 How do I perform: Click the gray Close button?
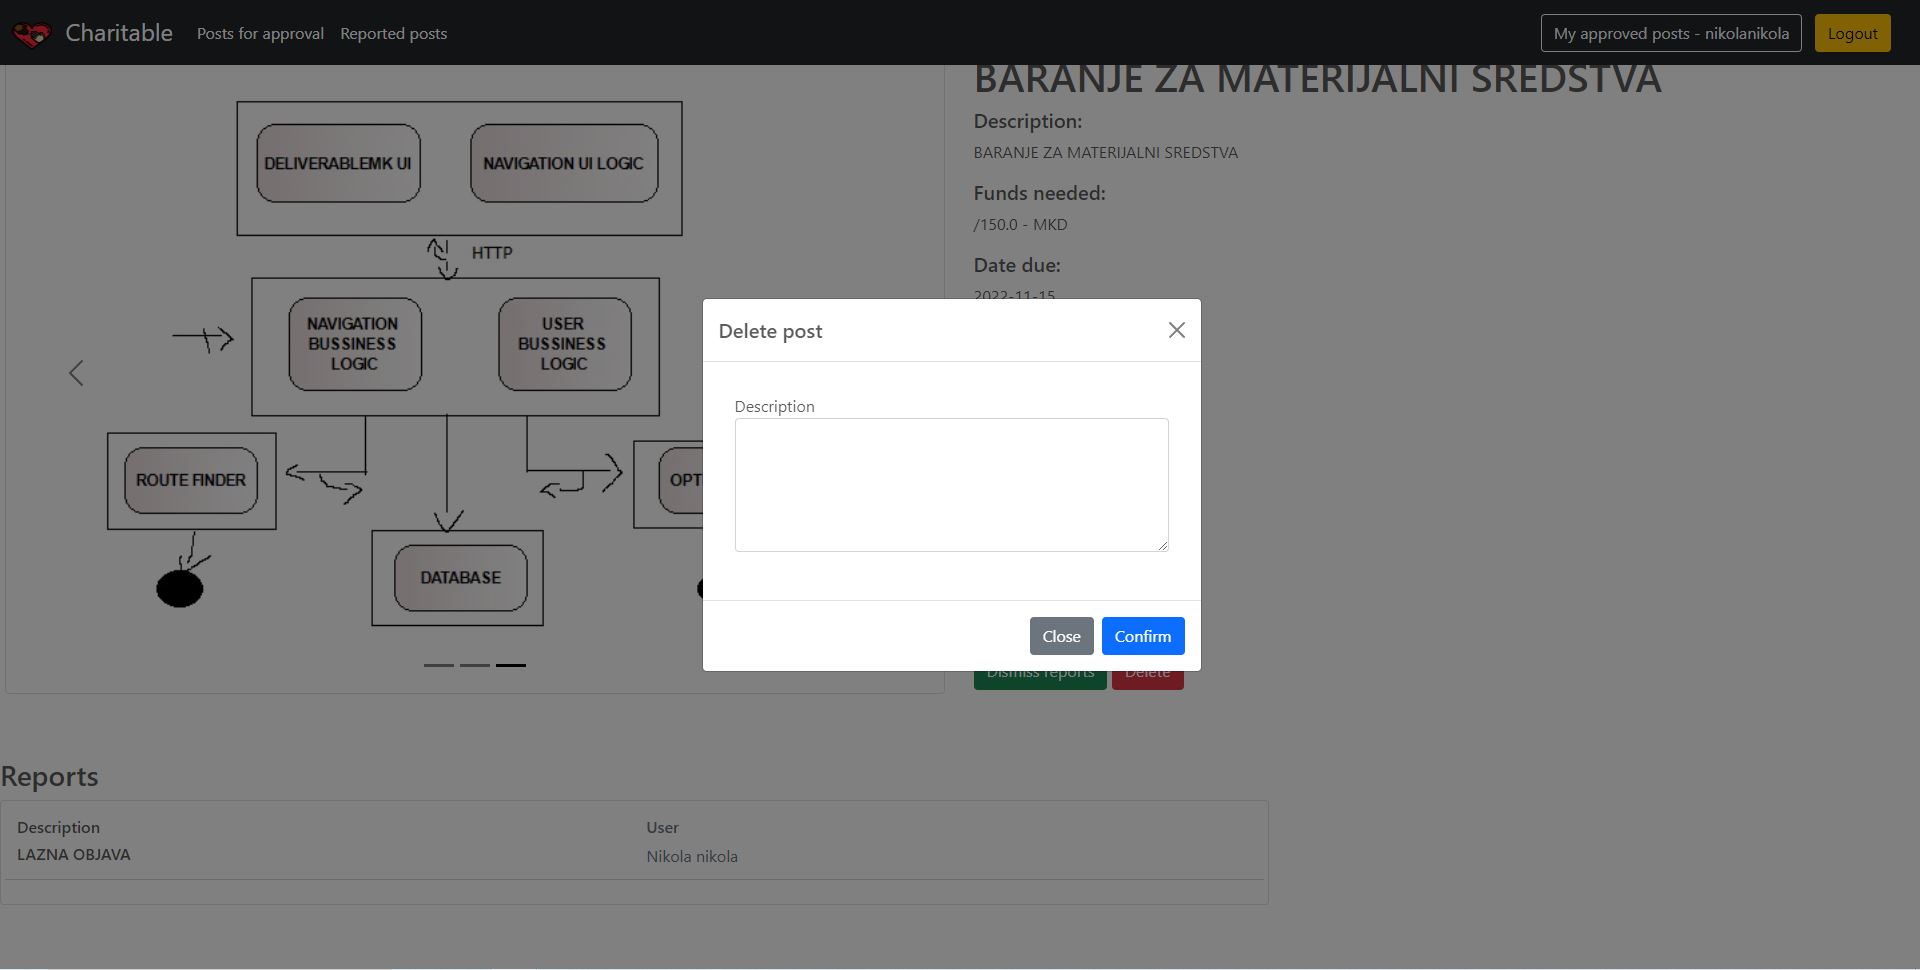(x=1061, y=636)
